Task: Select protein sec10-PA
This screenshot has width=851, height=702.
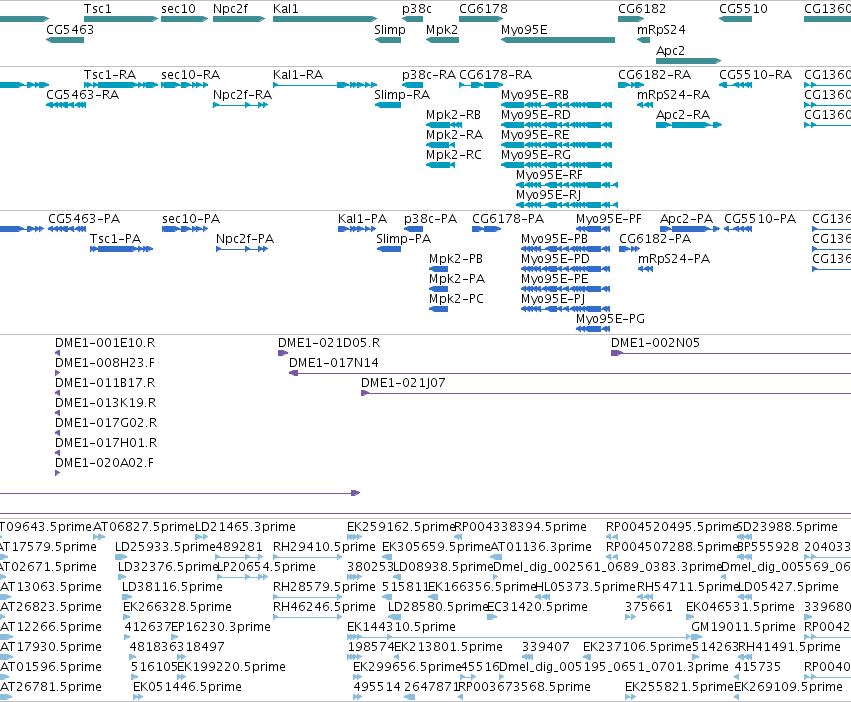Action: point(191,219)
